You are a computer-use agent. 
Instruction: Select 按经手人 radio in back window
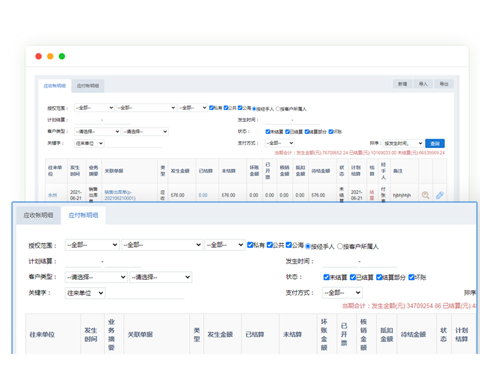click(x=254, y=109)
